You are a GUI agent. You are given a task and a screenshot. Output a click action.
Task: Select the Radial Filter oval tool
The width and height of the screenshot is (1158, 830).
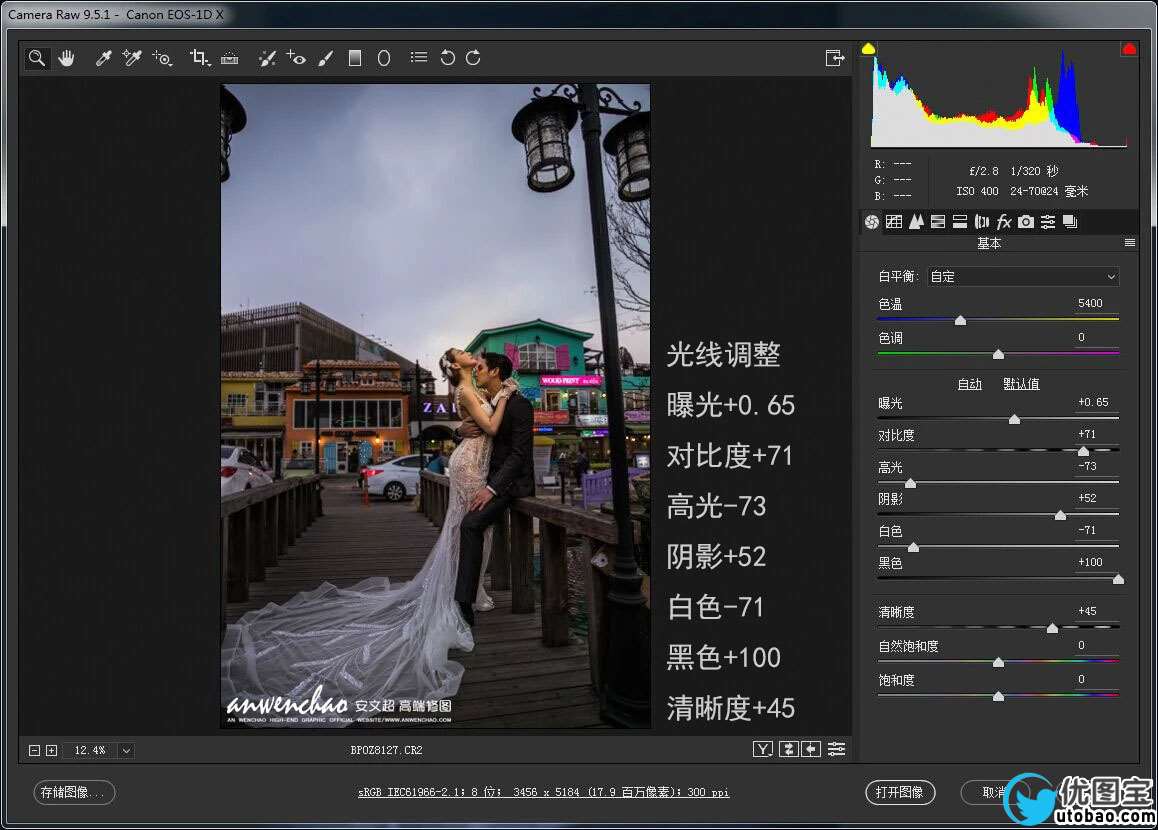click(x=384, y=58)
